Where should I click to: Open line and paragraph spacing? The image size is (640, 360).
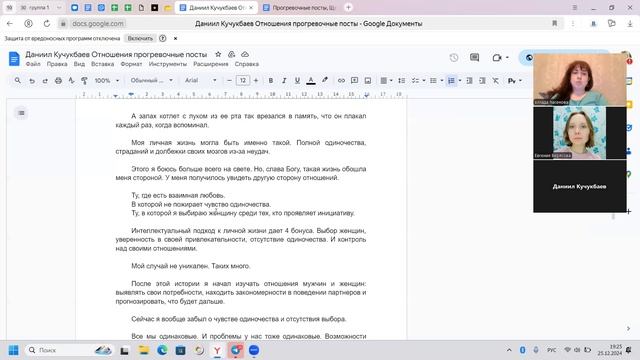point(402,81)
